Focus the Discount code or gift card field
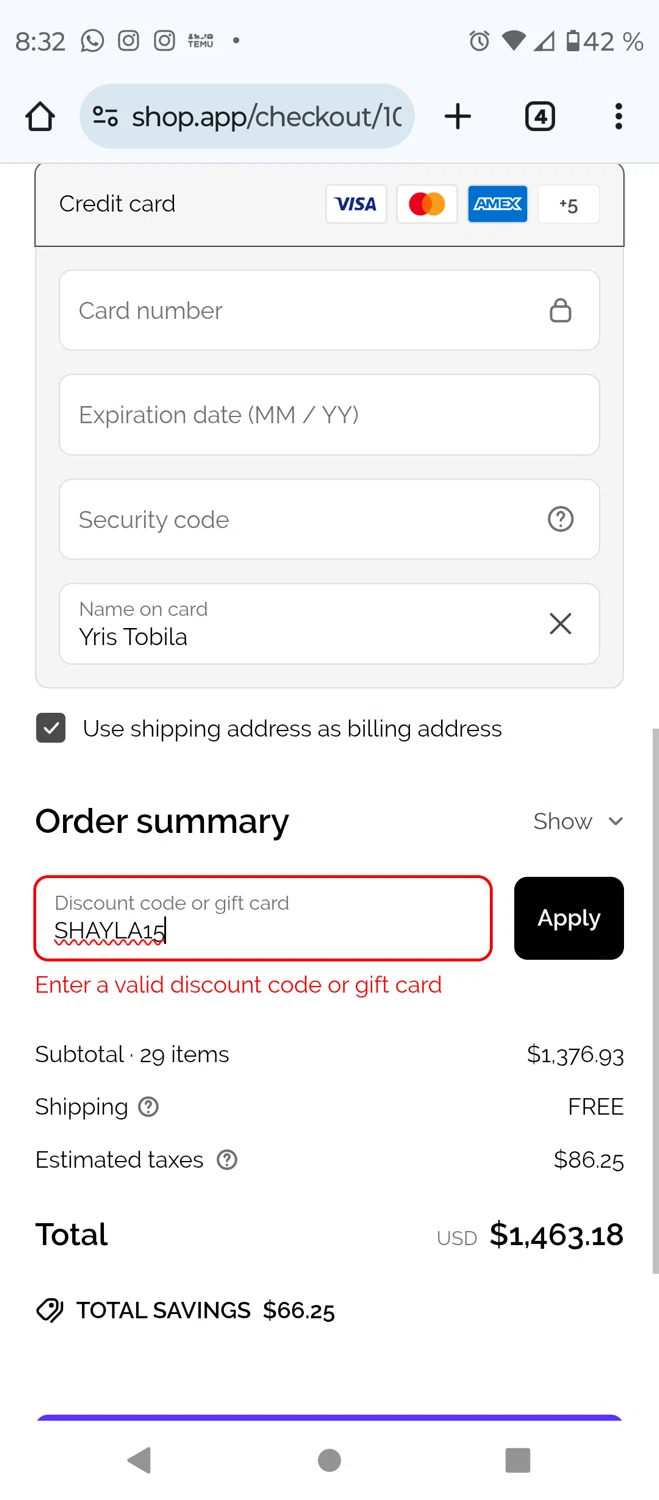This screenshot has width=659, height=1500. [x=263, y=918]
